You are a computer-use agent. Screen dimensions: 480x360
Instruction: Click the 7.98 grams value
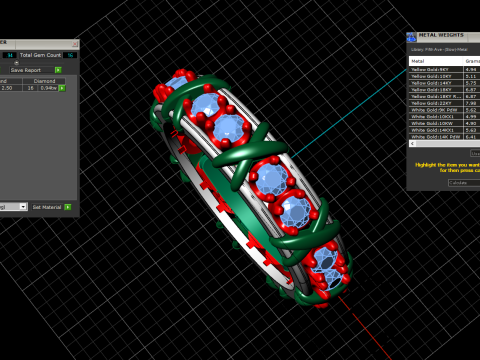click(472, 103)
